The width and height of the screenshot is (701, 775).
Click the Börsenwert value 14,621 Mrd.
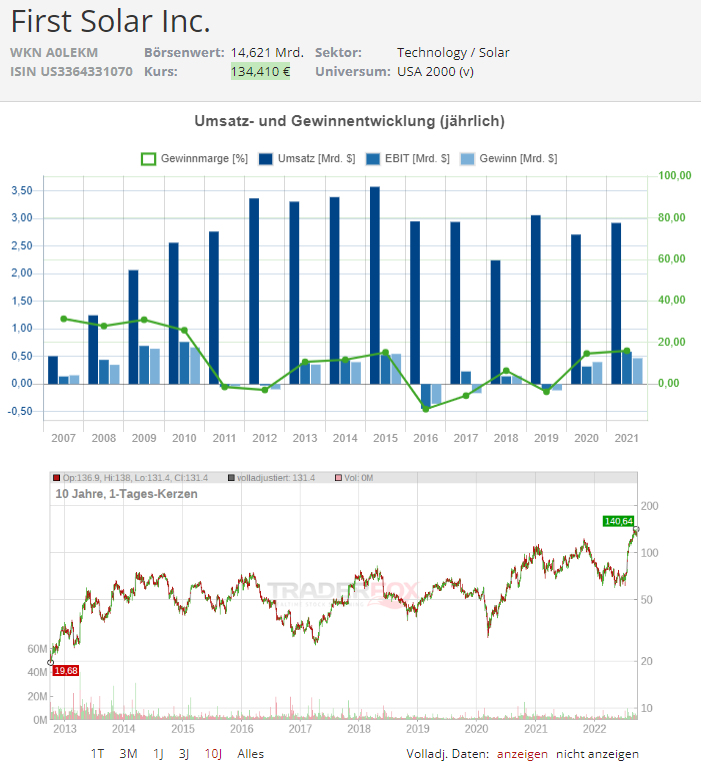(267, 52)
